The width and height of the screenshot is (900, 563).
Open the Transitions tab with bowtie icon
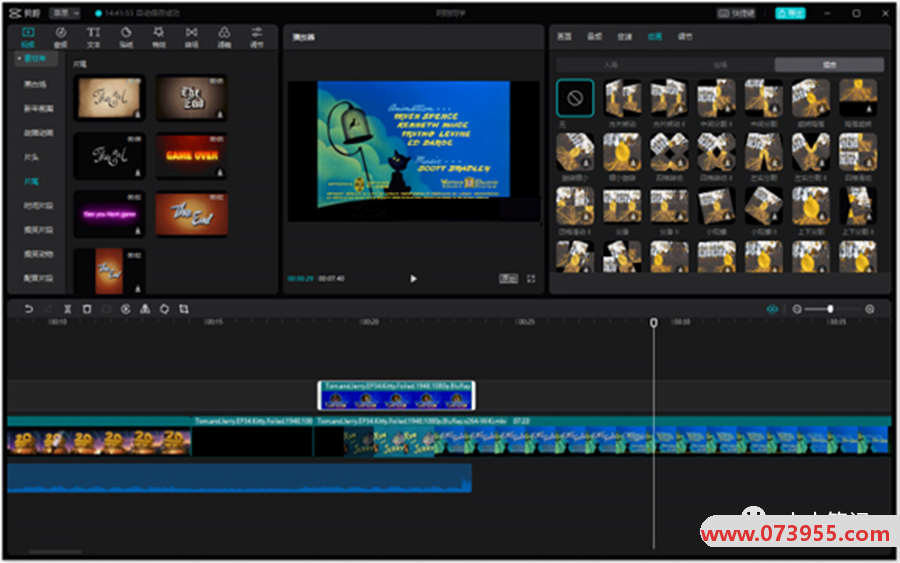coord(191,37)
